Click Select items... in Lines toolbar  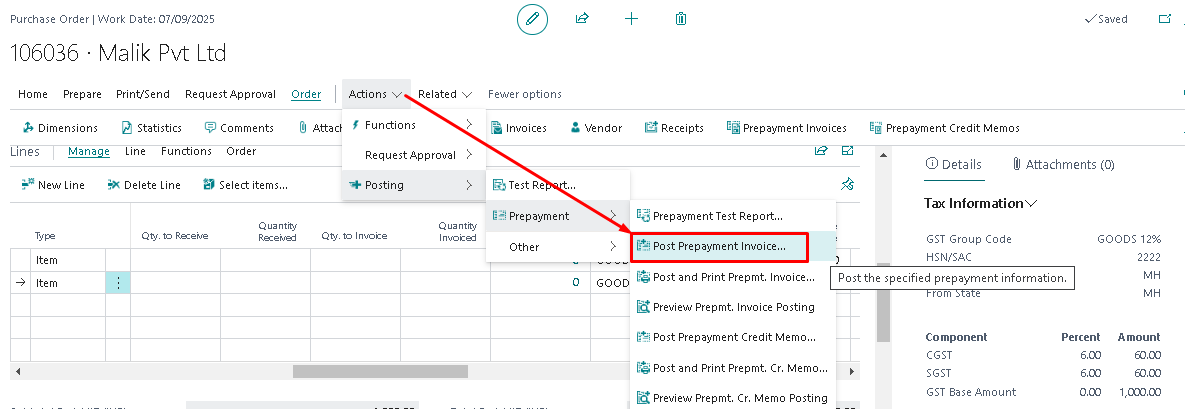[x=246, y=184]
